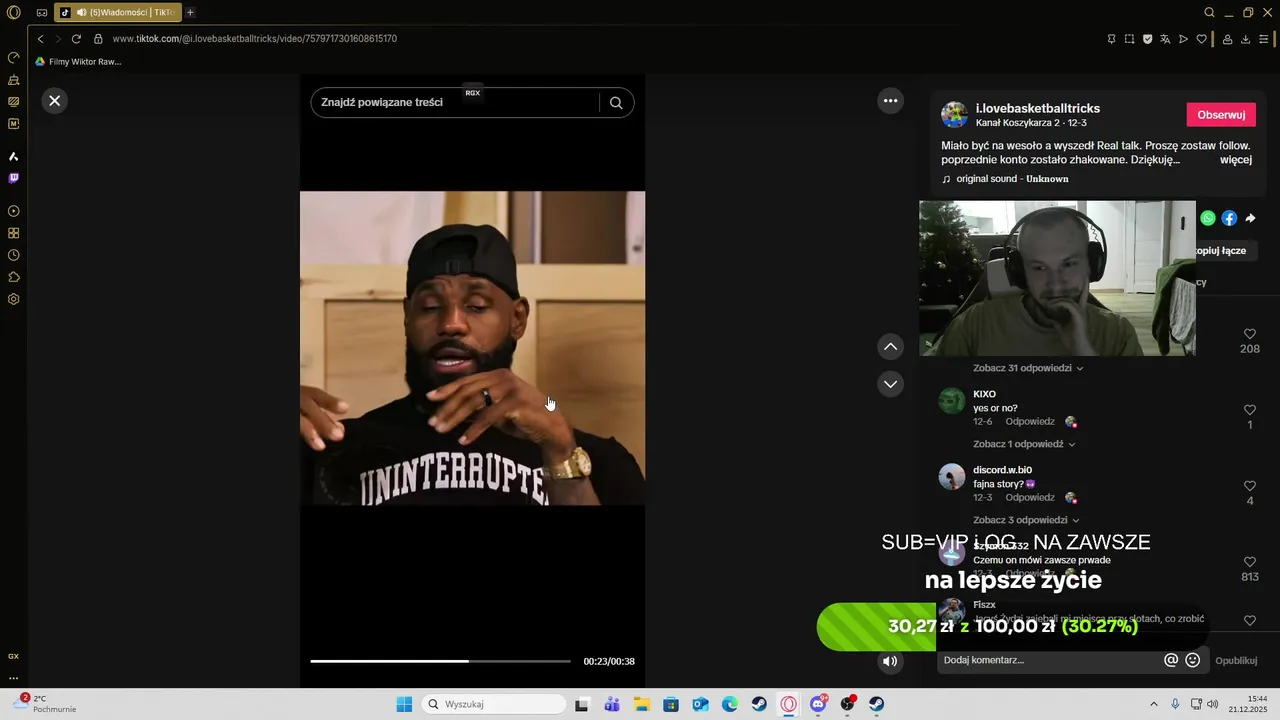Click the 'discord.w.bi0' username
Viewport: 1280px width, 720px height.
(x=1002, y=470)
